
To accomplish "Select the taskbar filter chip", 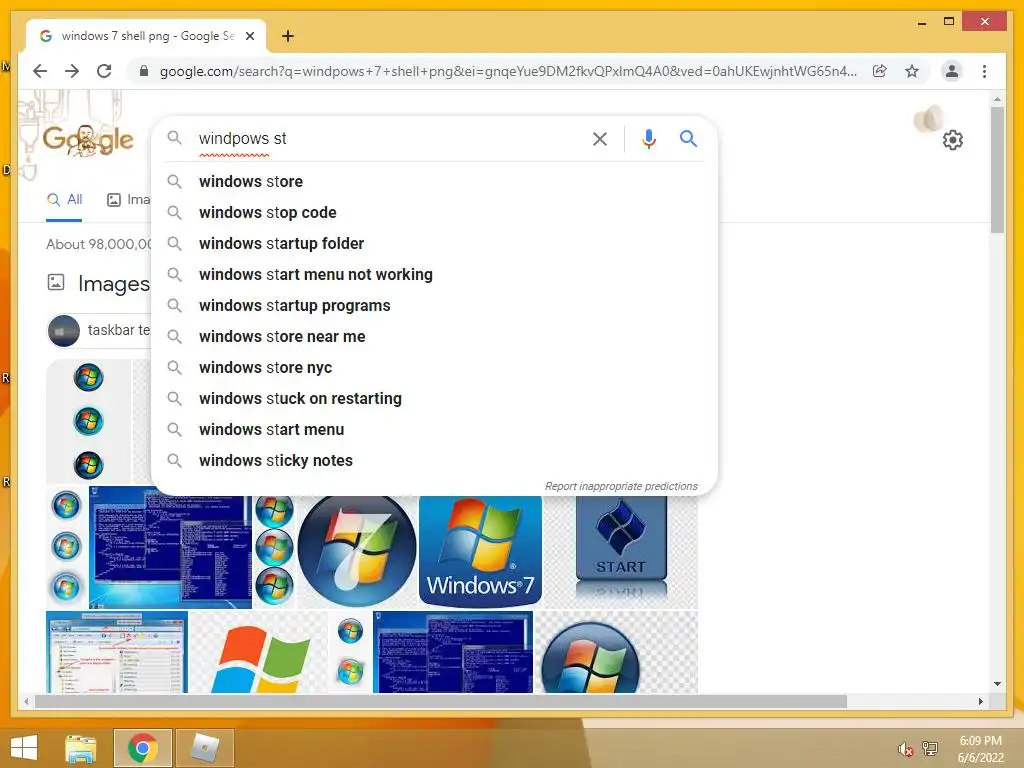I will pos(99,330).
